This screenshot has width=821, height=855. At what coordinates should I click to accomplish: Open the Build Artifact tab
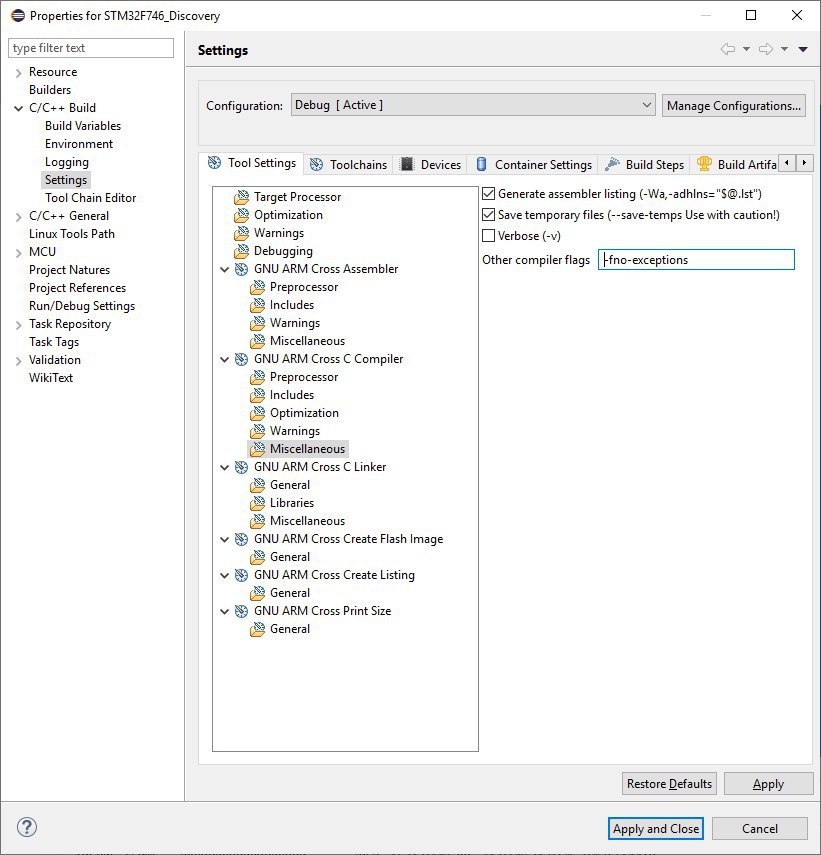click(736, 165)
